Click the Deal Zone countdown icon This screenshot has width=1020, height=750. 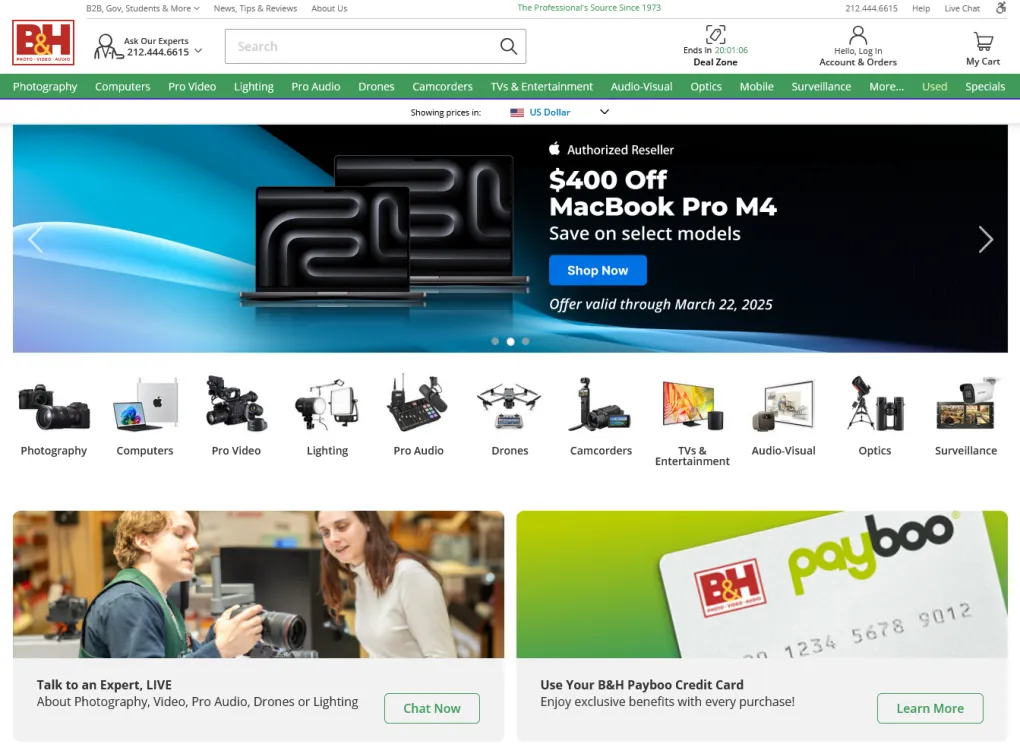(715, 33)
